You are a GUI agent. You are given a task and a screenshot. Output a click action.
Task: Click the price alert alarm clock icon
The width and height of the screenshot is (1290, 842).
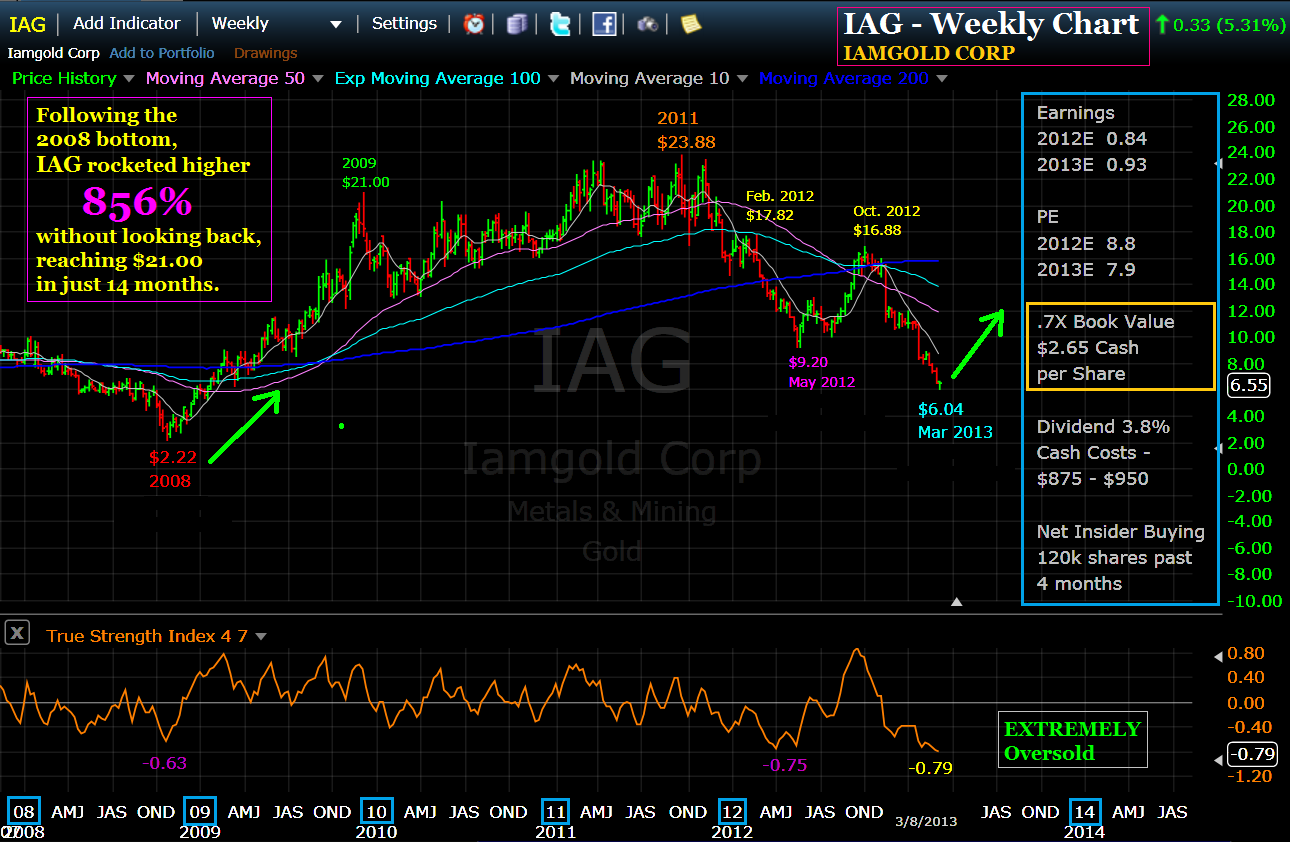coord(474,24)
